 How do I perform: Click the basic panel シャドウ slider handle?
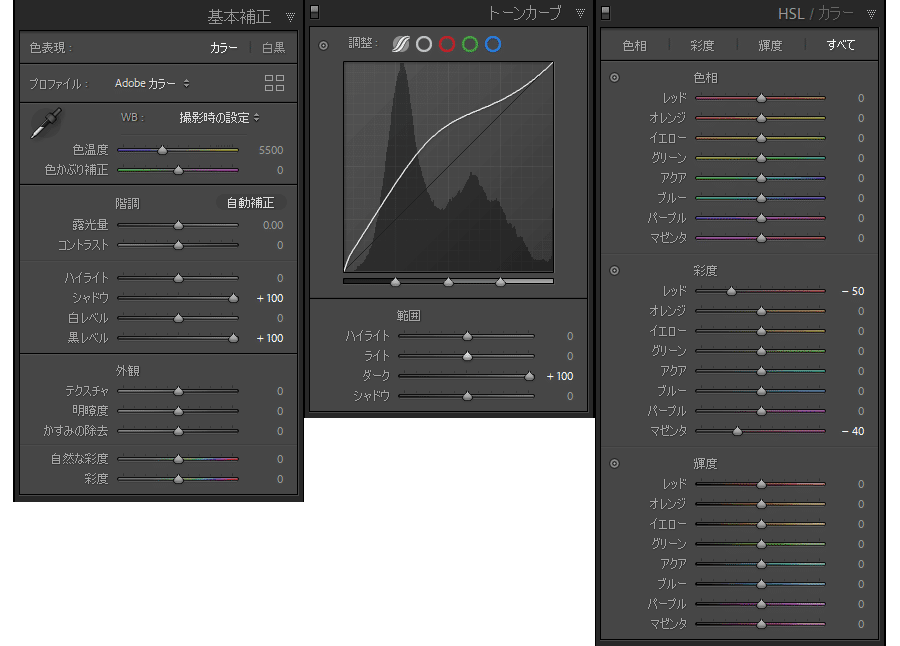click(234, 299)
